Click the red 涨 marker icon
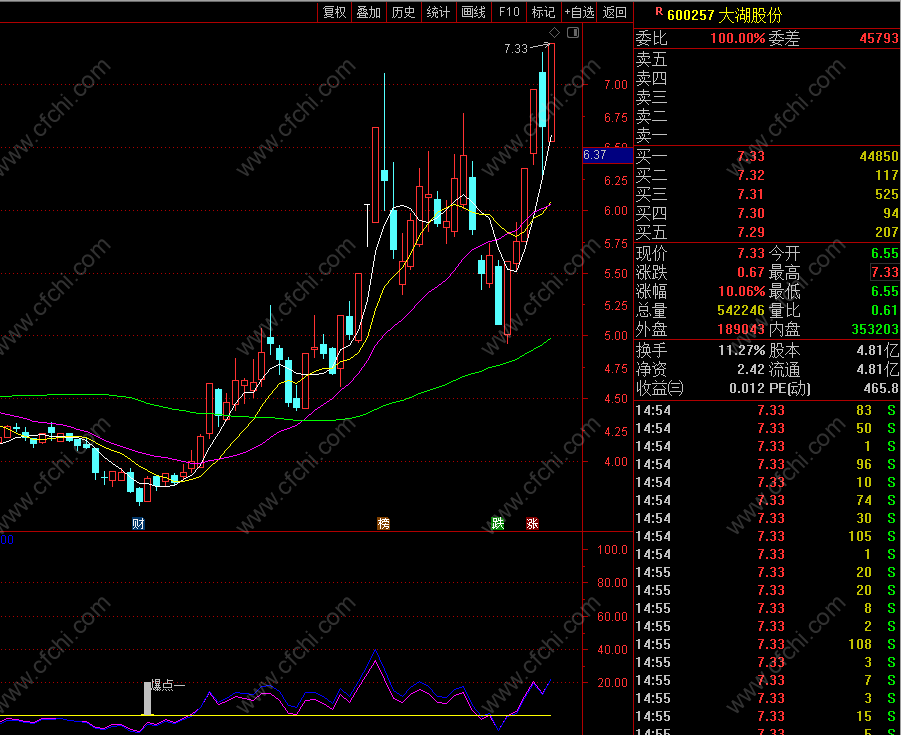The height and width of the screenshot is (735, 901). click(533, 523)
